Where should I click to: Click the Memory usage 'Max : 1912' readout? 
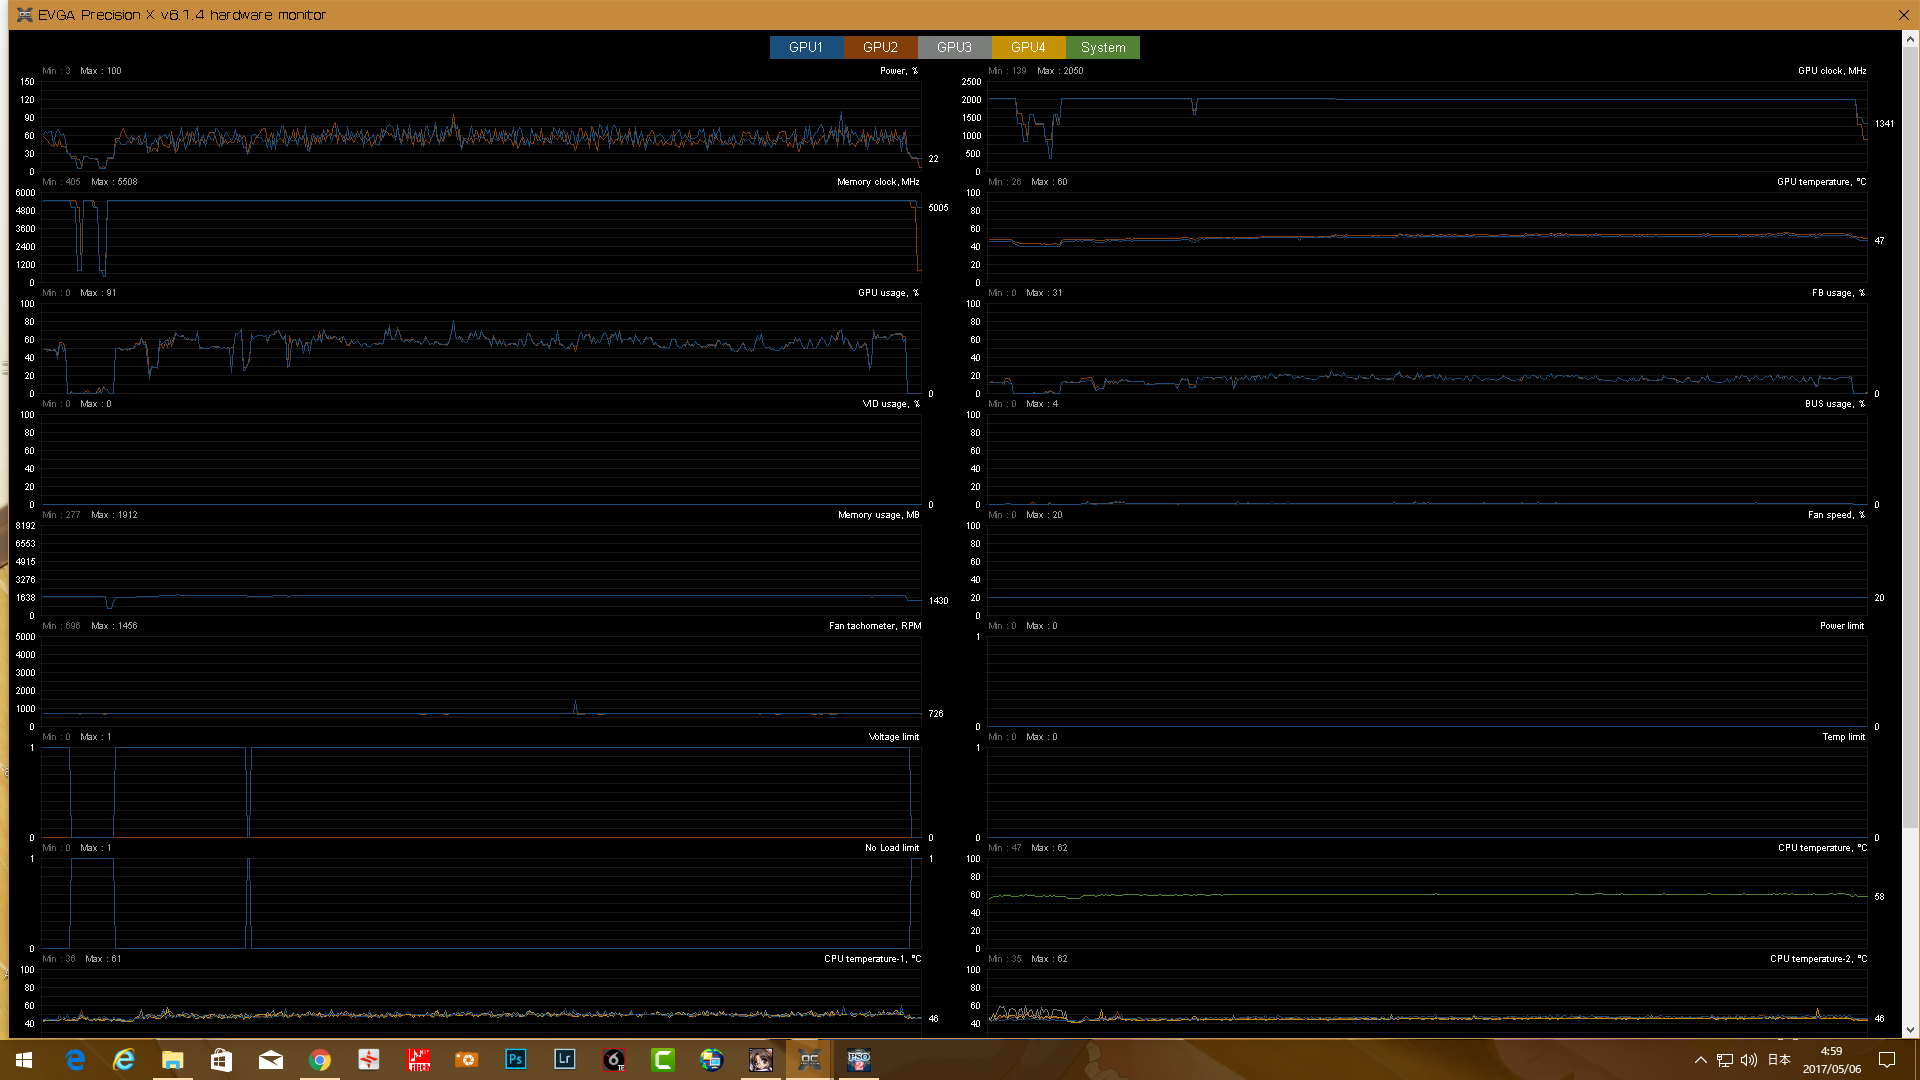point(114,515)
